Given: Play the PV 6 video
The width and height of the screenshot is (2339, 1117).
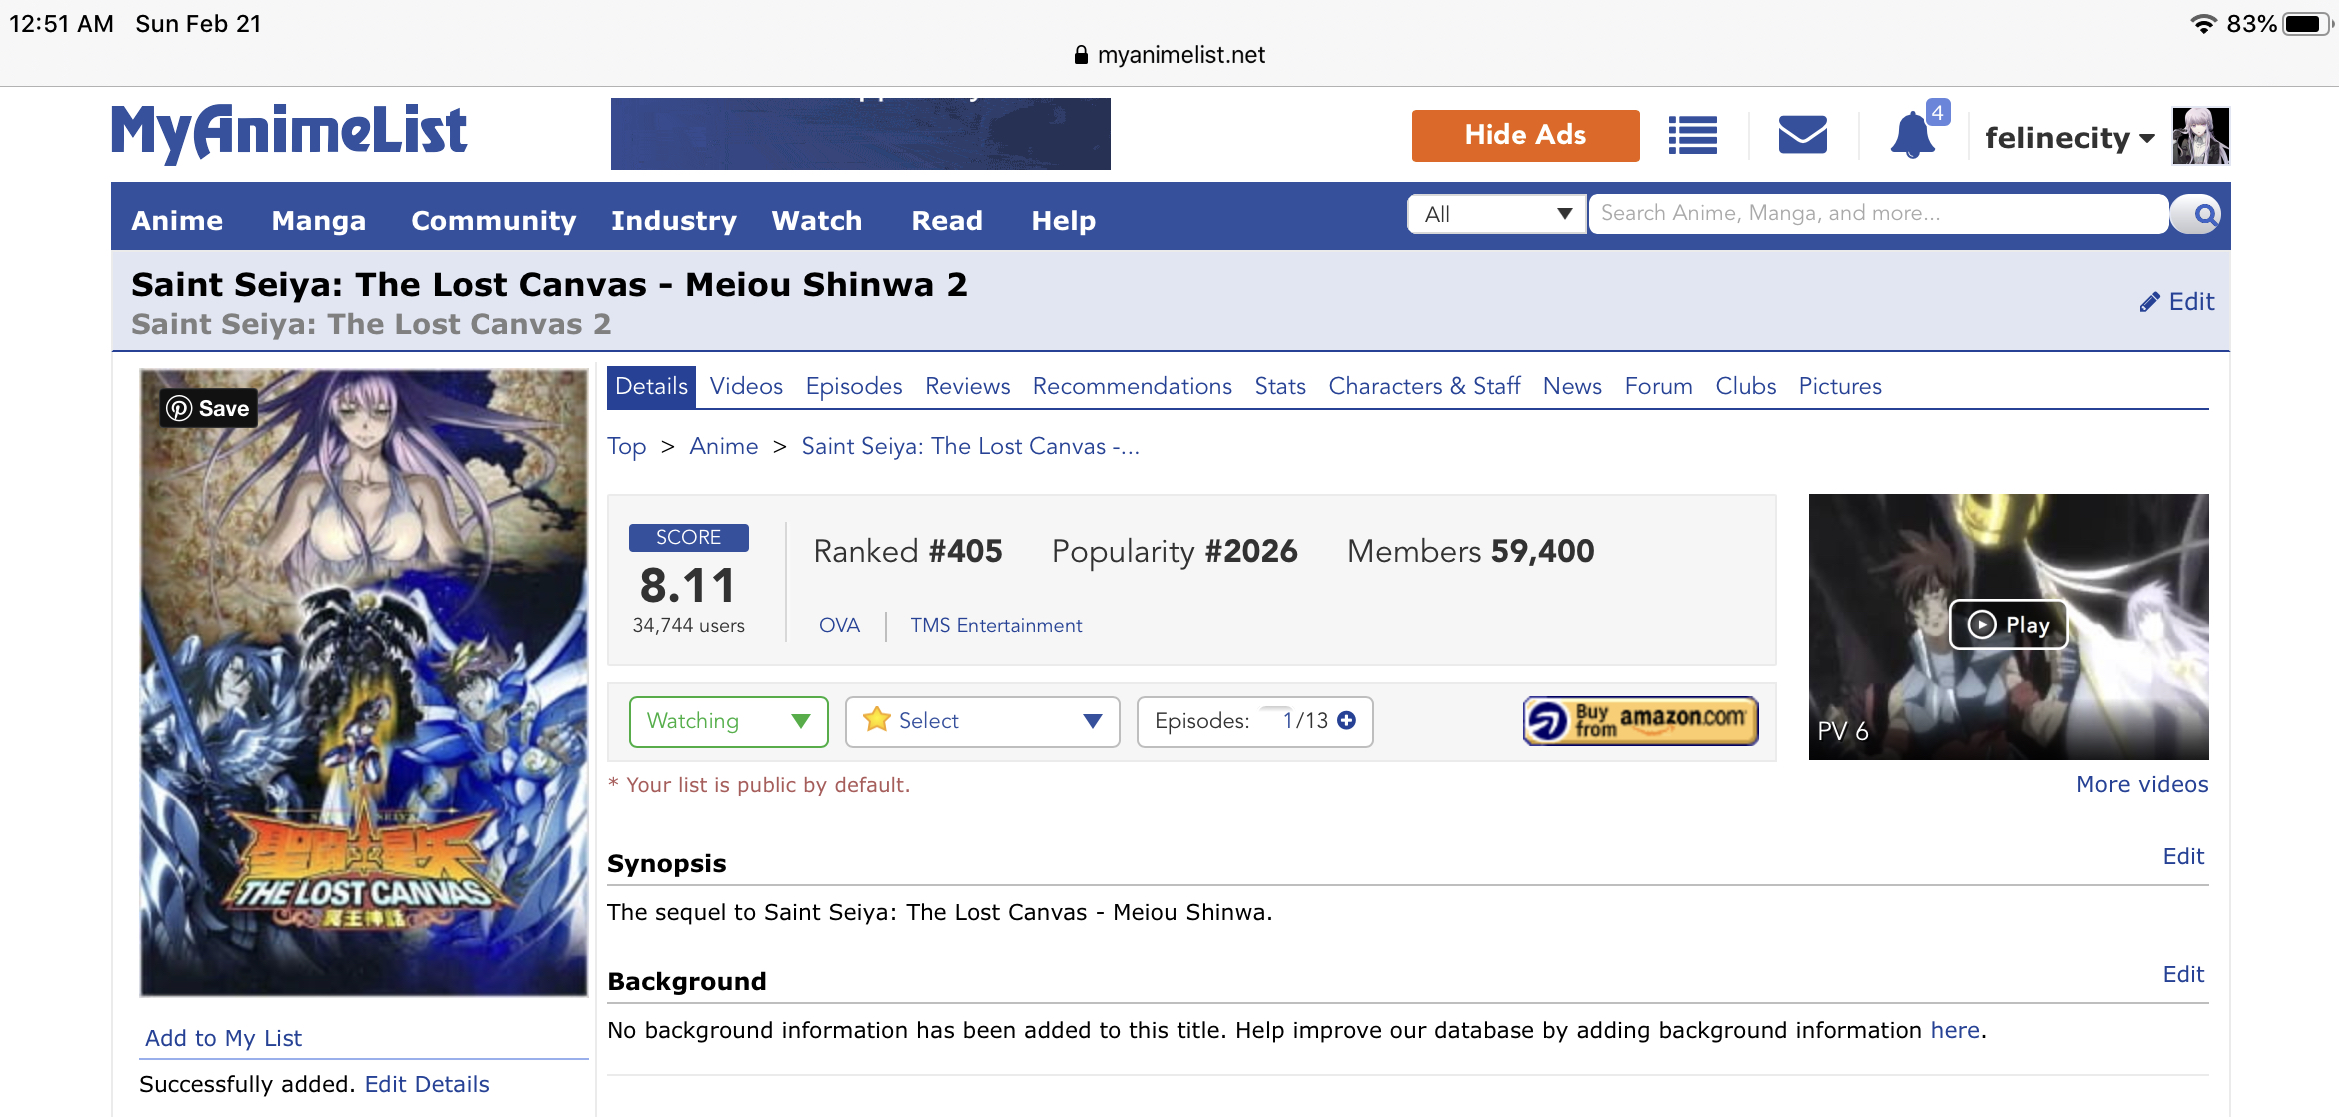Looking at the screenshot, I should coord(2008,625).
